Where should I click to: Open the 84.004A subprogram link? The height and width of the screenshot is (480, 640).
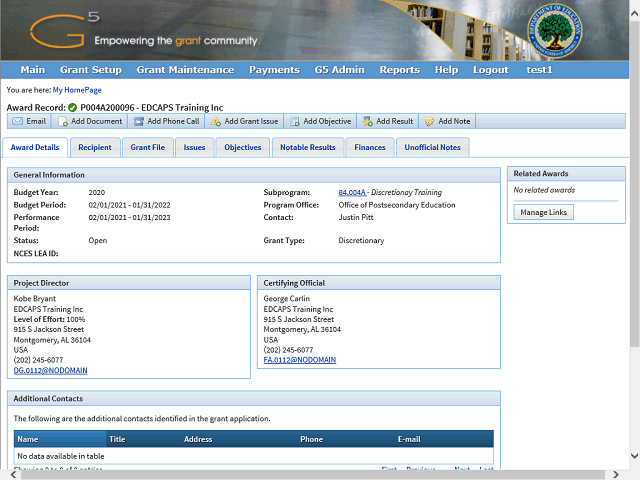[x=352, y=191]
